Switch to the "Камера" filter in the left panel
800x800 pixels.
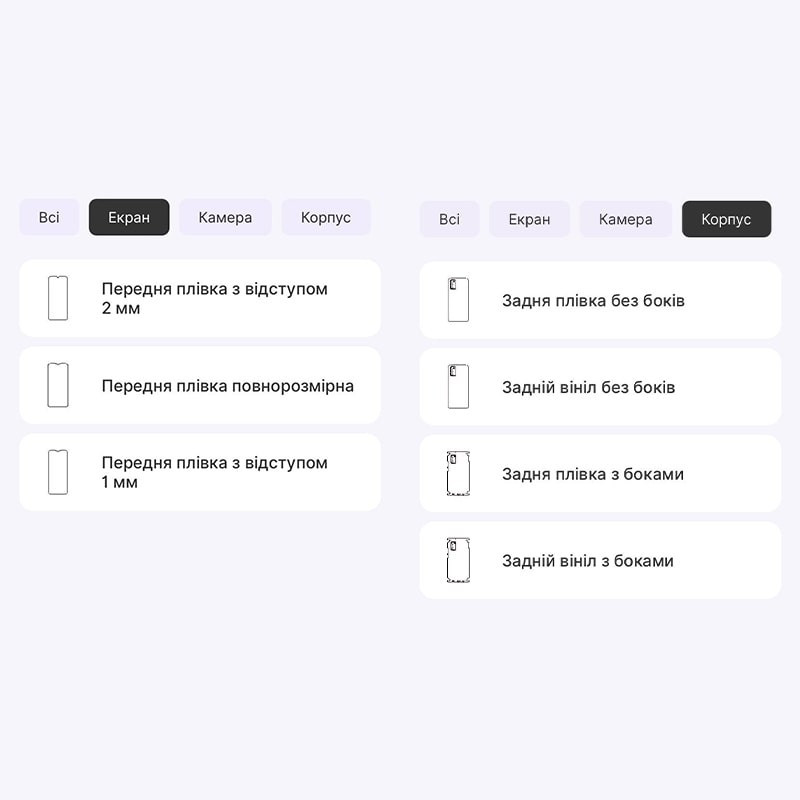(x=225, y=217)
